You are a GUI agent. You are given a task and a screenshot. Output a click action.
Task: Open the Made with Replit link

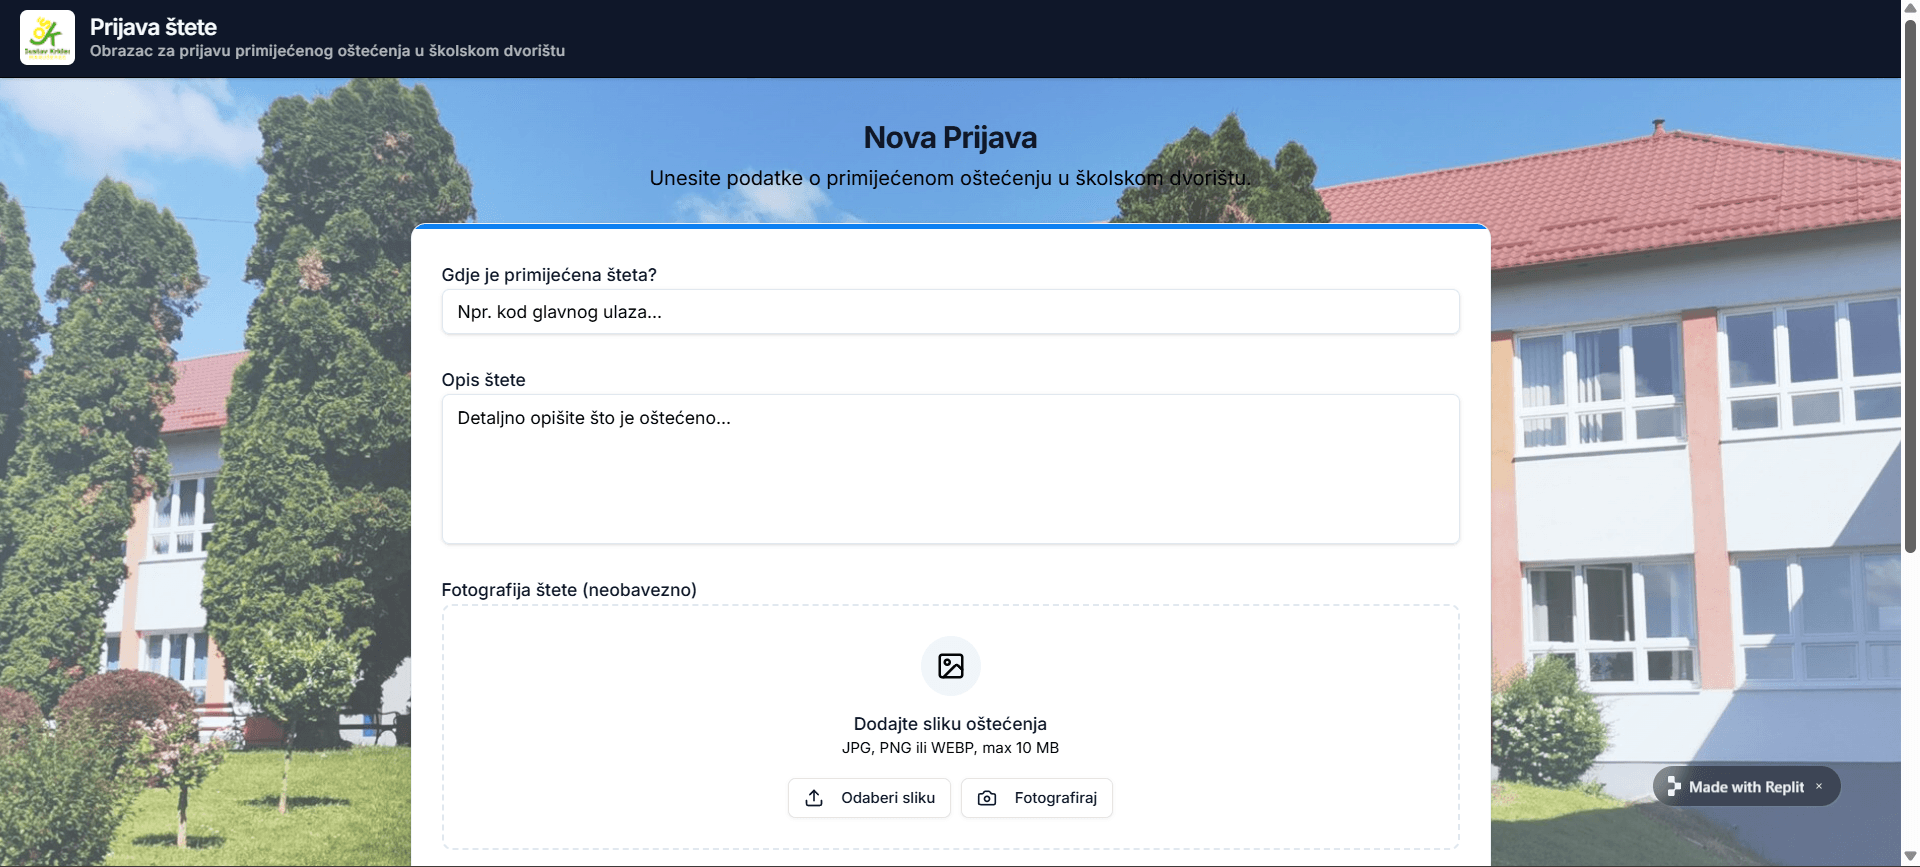(1746, 787)
